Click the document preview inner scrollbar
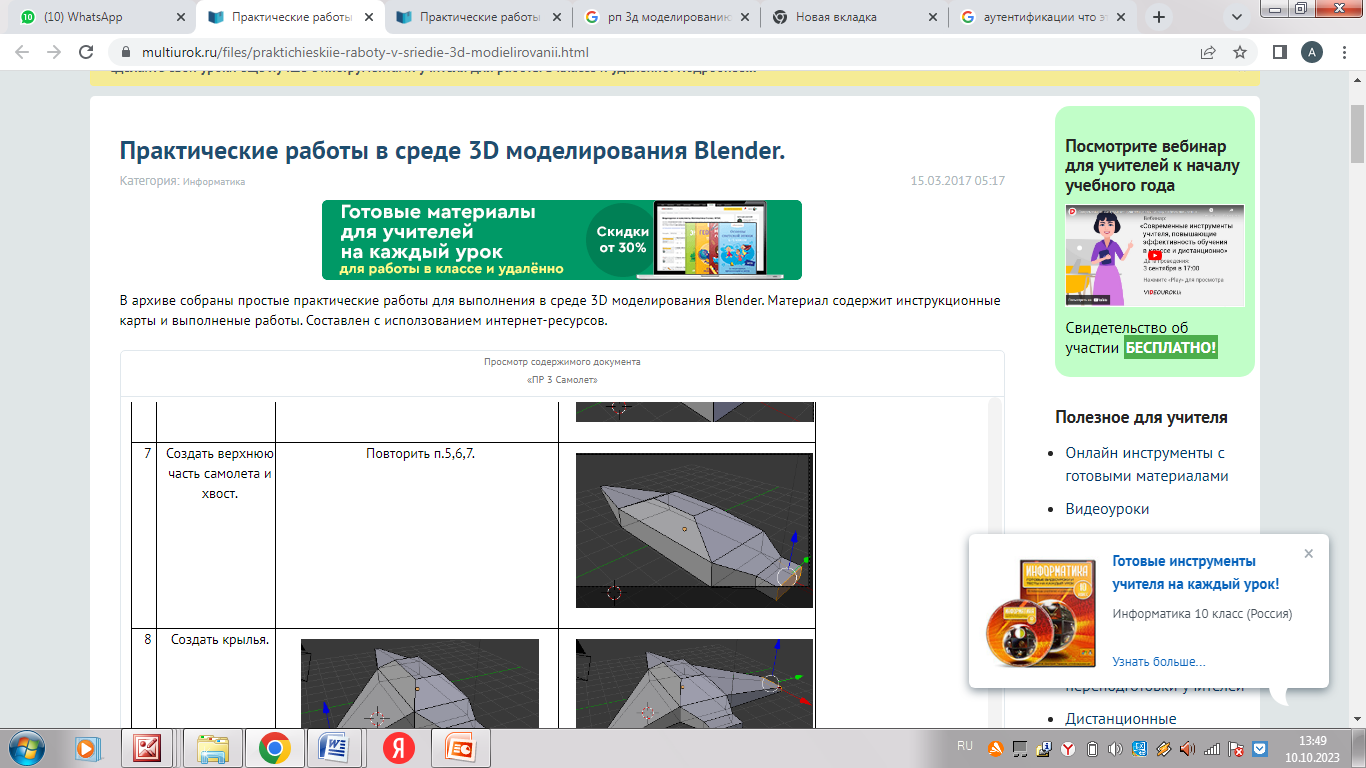 994,562
